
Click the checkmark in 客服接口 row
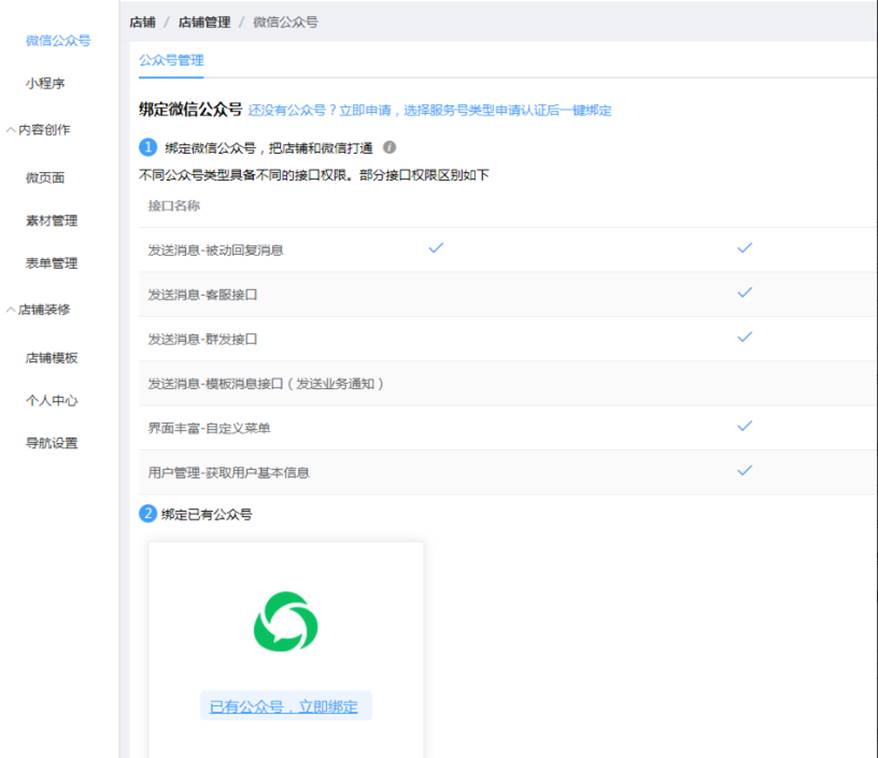[x=744, y=292]
